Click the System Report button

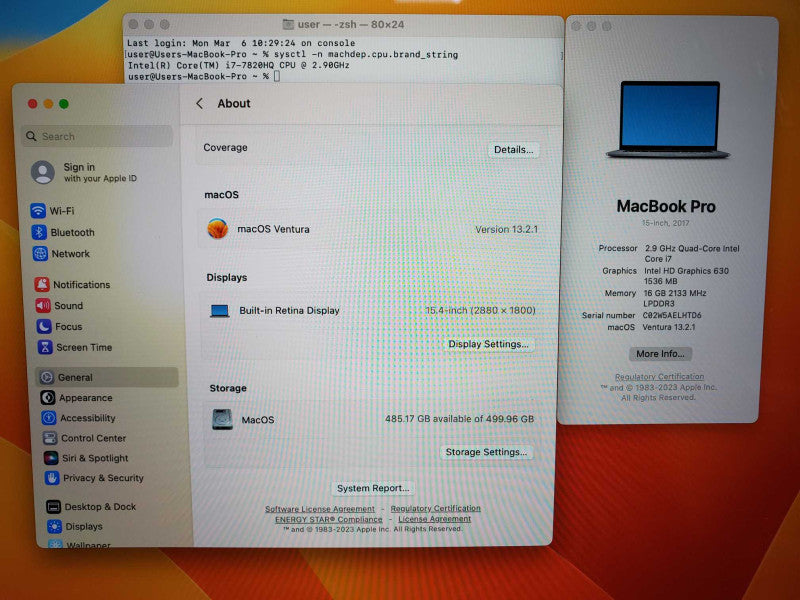point(373,488)
